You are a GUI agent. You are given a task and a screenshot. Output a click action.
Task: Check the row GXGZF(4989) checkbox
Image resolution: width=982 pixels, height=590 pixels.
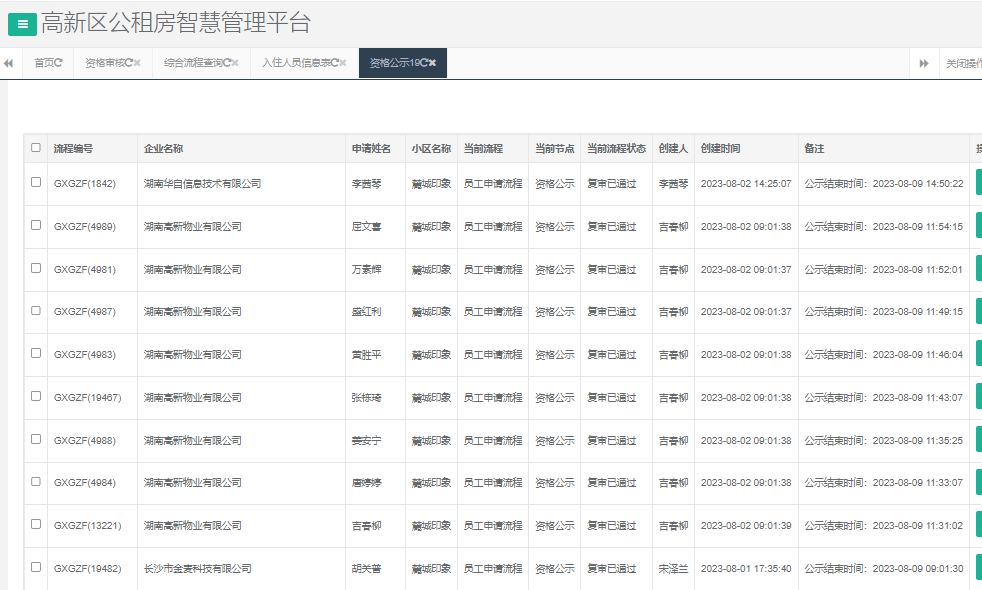[36, 225]
